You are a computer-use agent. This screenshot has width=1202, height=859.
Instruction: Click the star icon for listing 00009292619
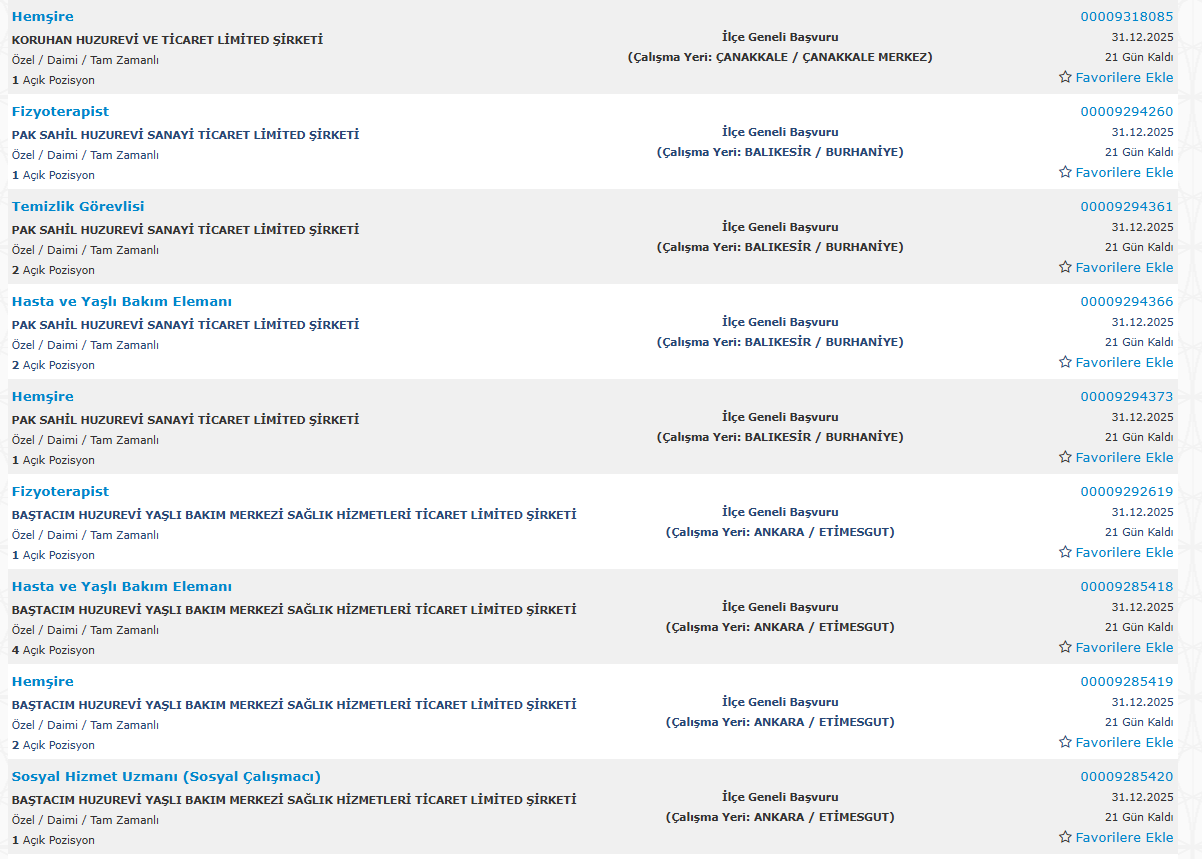tap(1065, 552)
